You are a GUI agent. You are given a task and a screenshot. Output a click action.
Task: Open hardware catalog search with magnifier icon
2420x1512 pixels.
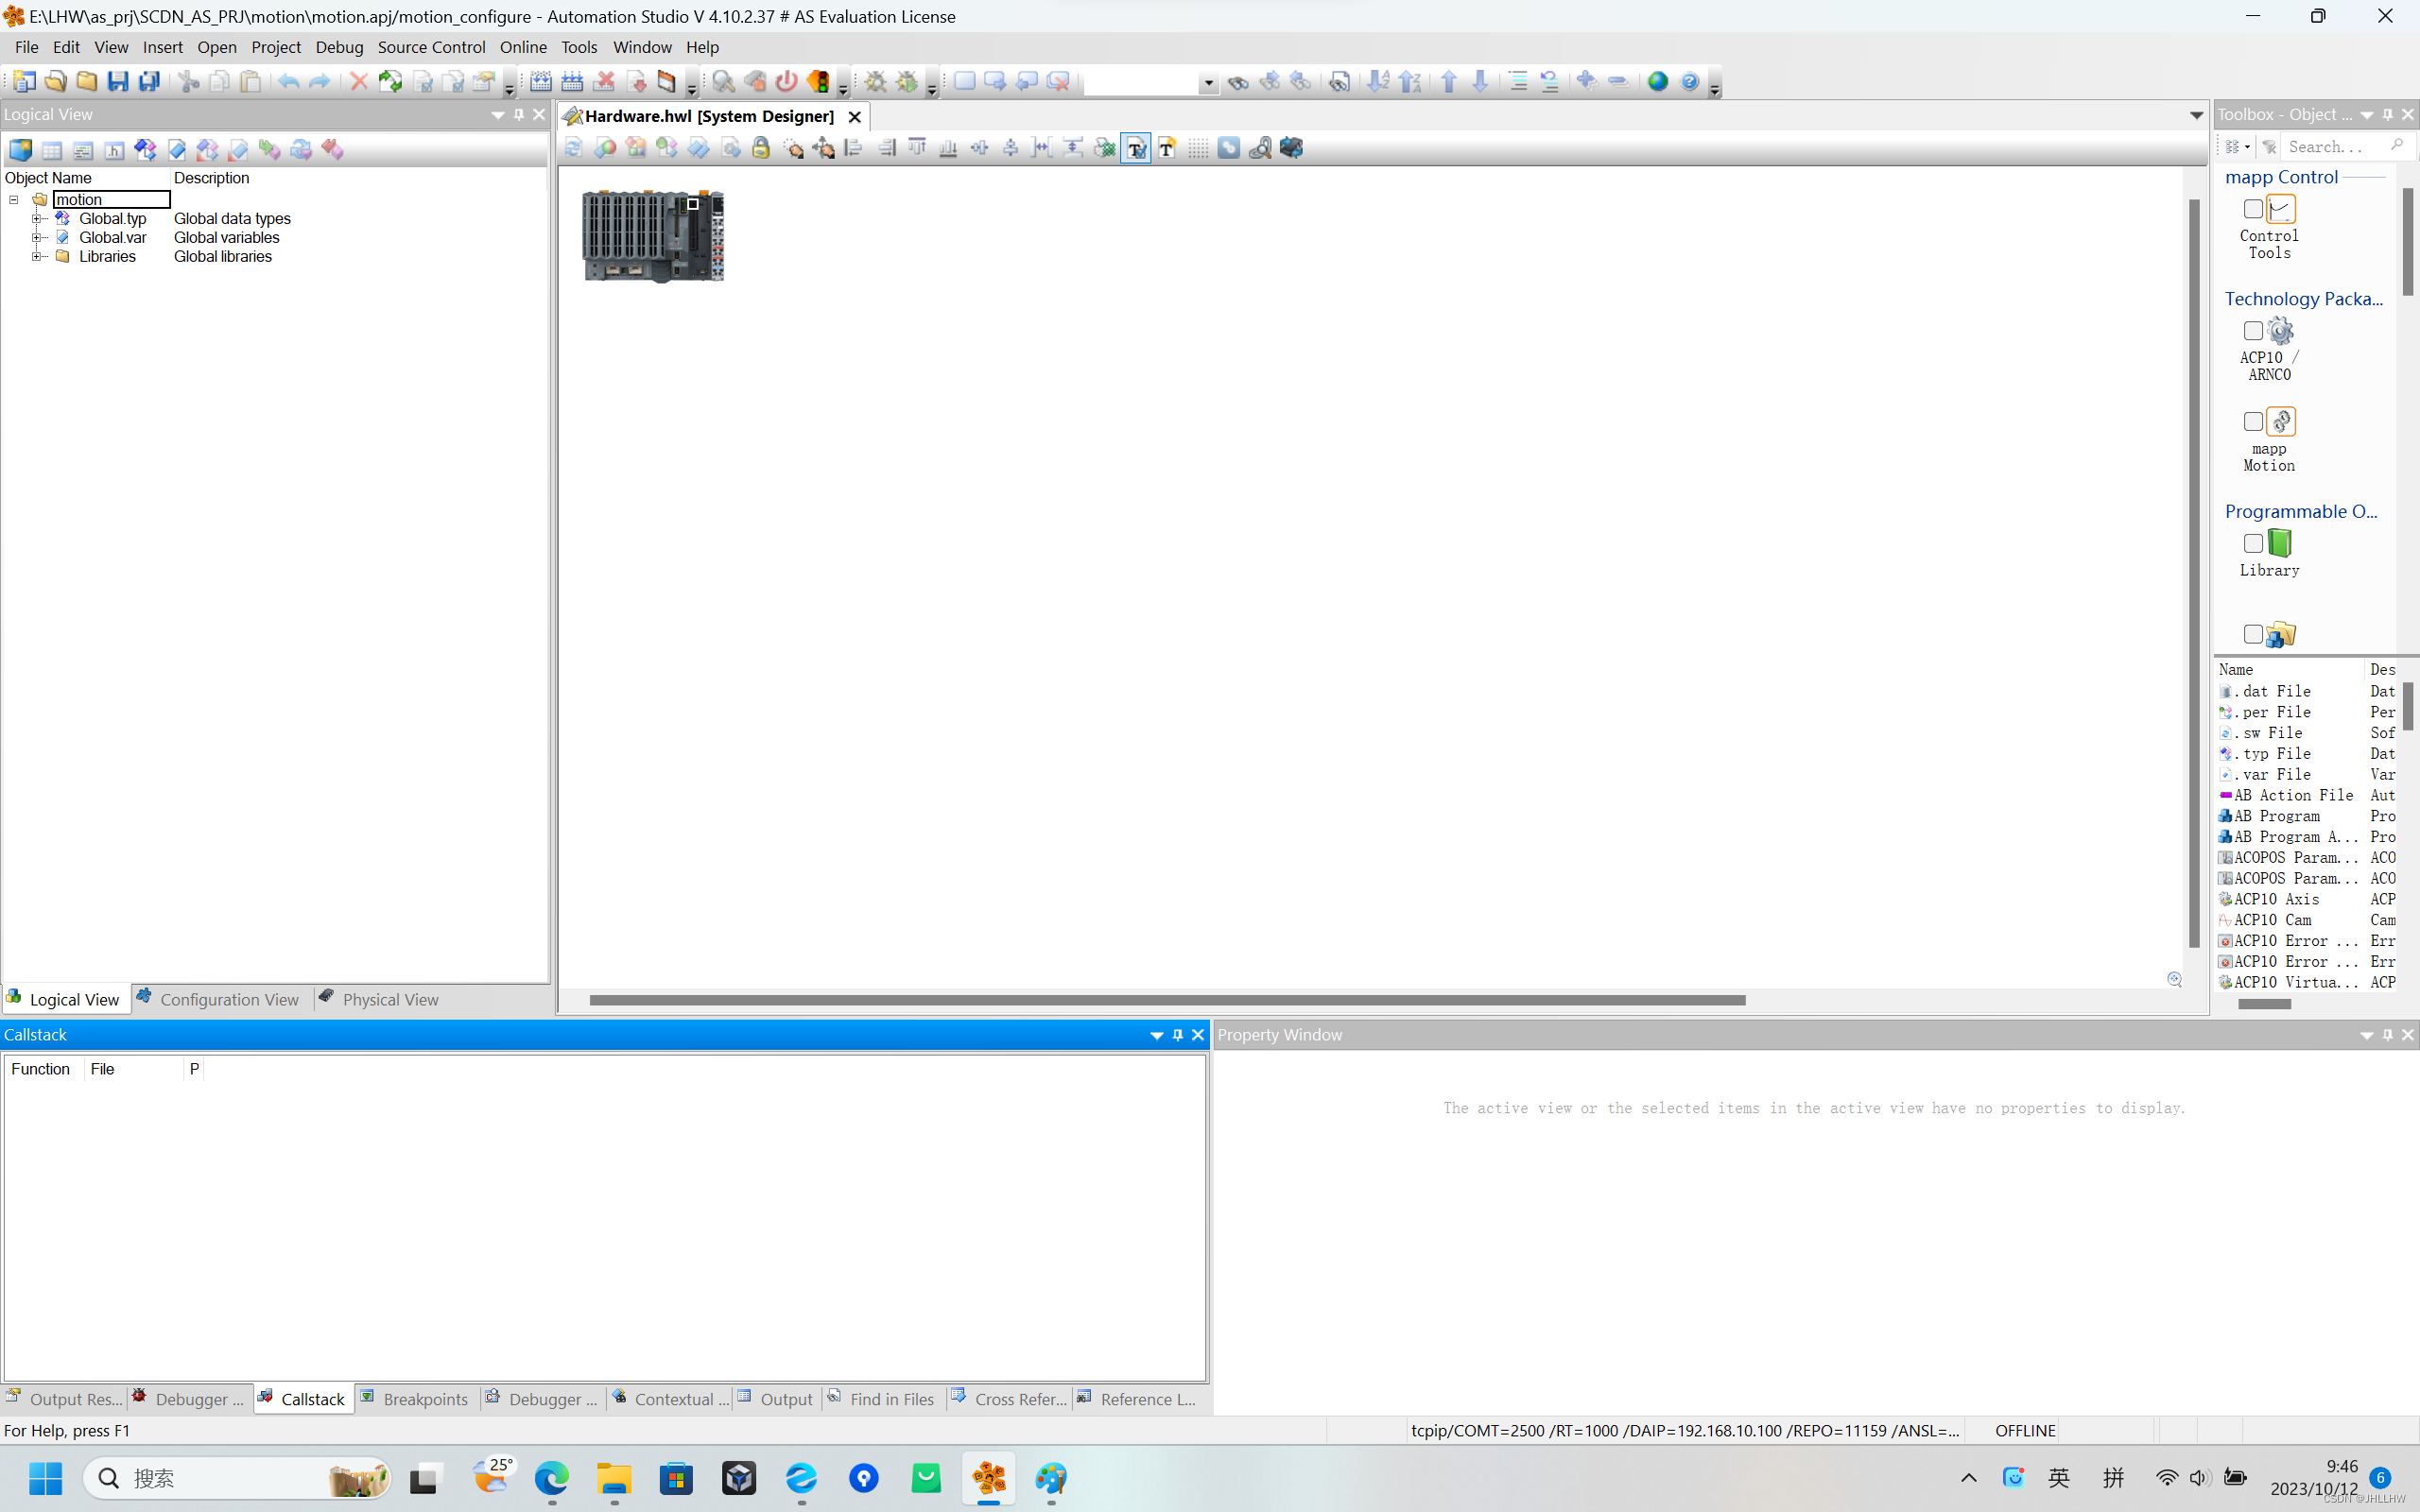(1259, 147)
